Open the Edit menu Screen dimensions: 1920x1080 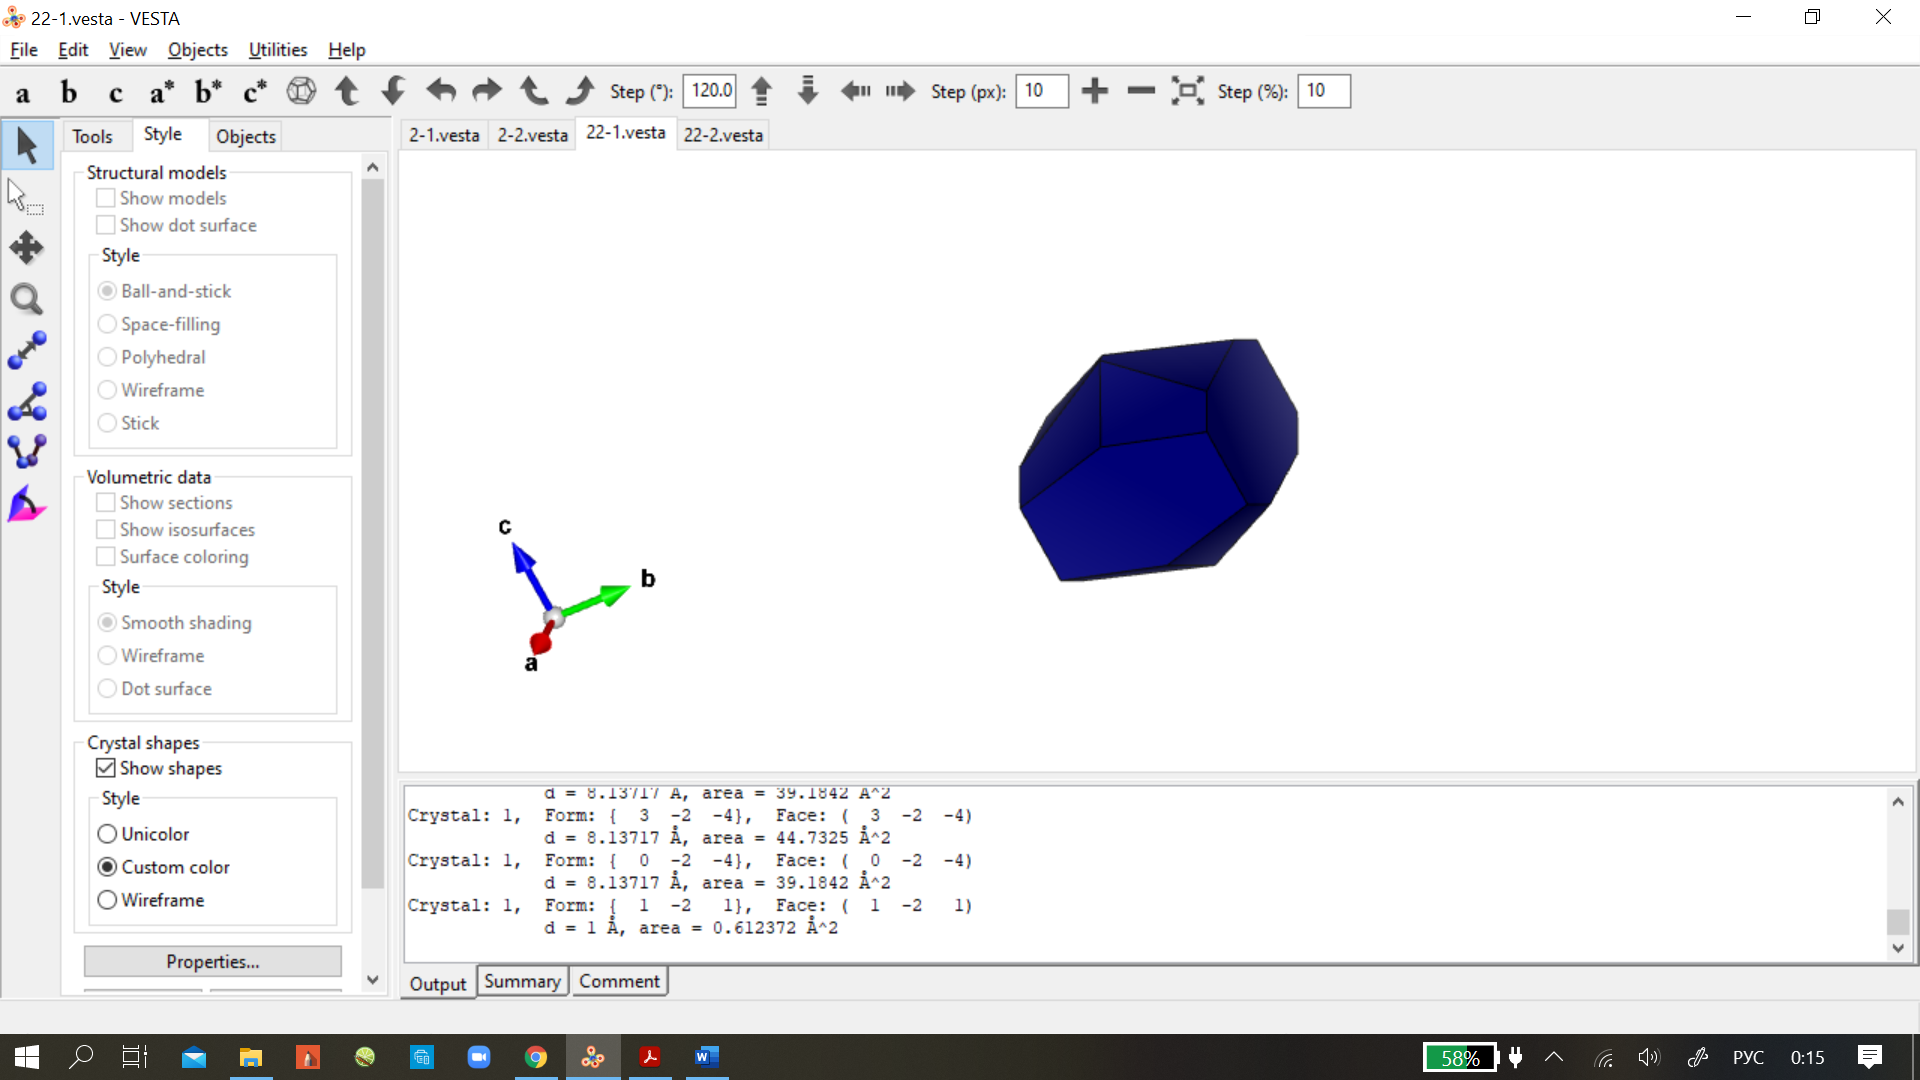73,49
